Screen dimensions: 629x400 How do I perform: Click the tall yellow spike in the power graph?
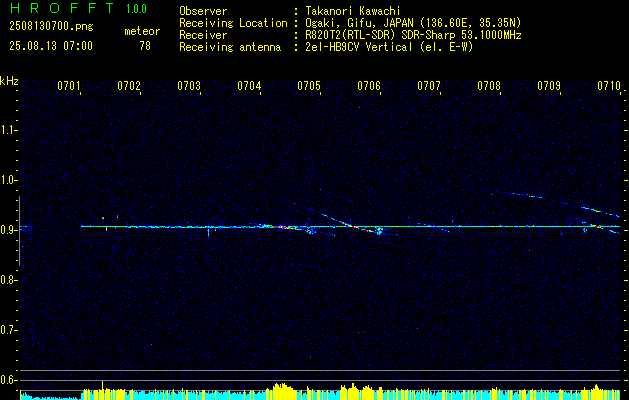(x=103, y=390)
